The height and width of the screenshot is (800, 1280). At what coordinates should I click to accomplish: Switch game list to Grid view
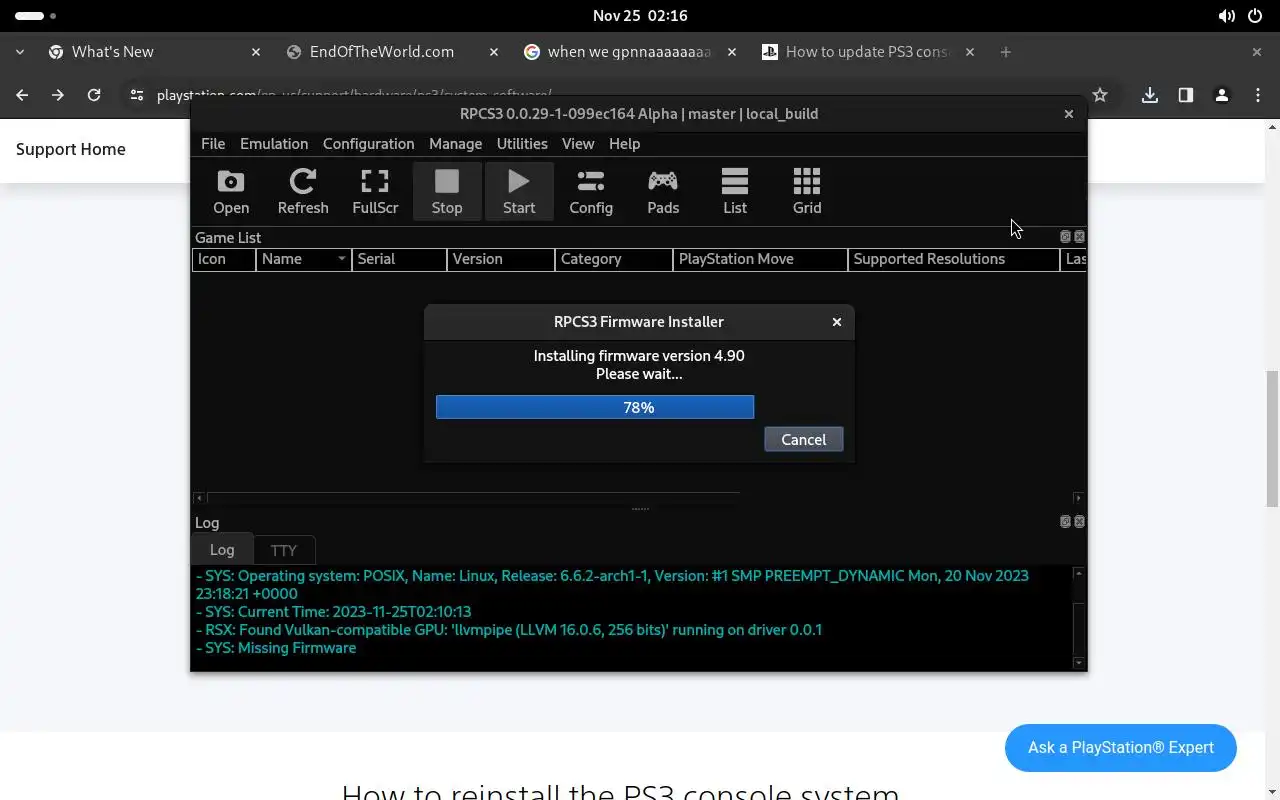click(x=807, y=192)
